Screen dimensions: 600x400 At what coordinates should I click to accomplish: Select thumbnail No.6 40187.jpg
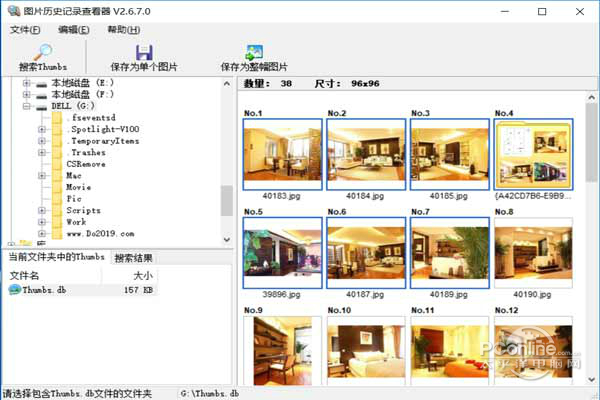coord(366,253)
